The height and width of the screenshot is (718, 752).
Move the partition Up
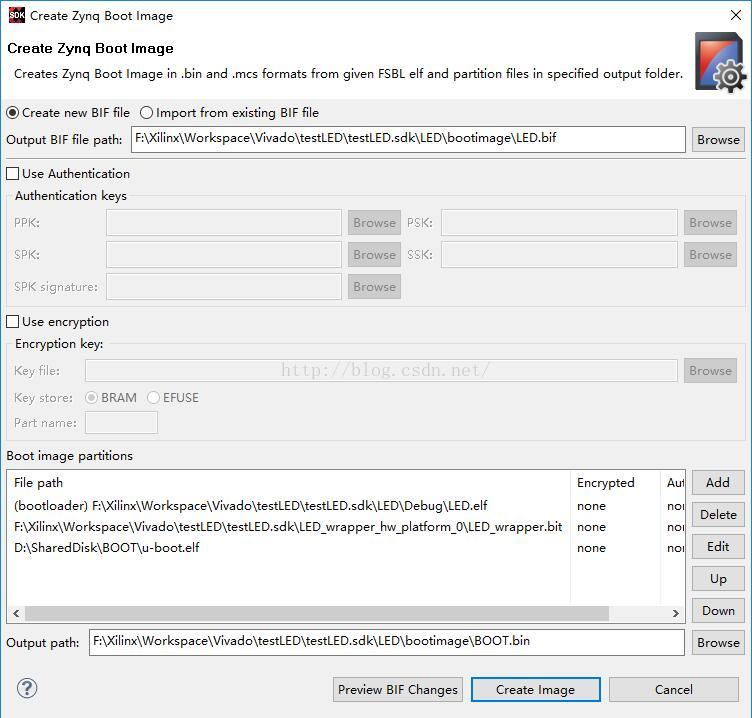(x=718, y=578)
